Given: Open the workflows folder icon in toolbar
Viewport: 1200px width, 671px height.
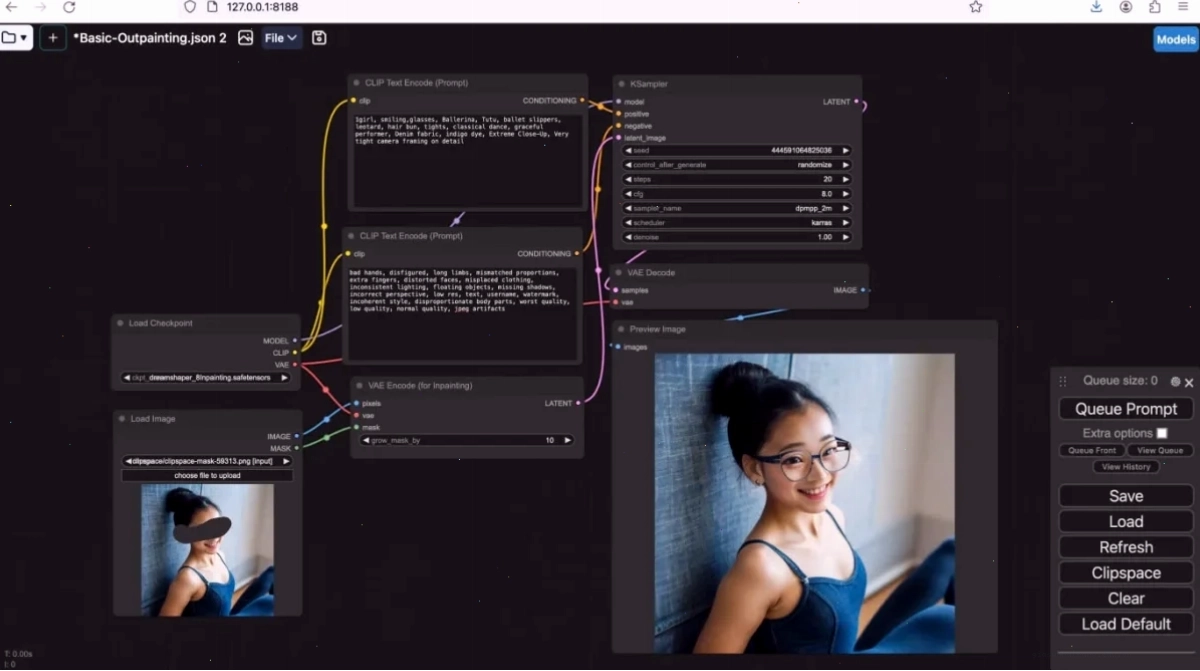Looking at the screenshot, I should point(16,38).
